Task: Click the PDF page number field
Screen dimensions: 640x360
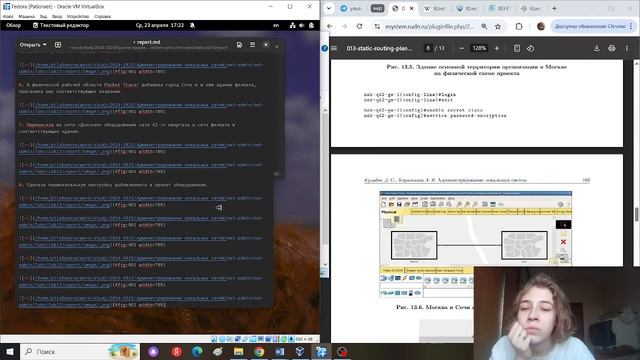Action: (428, 48)
